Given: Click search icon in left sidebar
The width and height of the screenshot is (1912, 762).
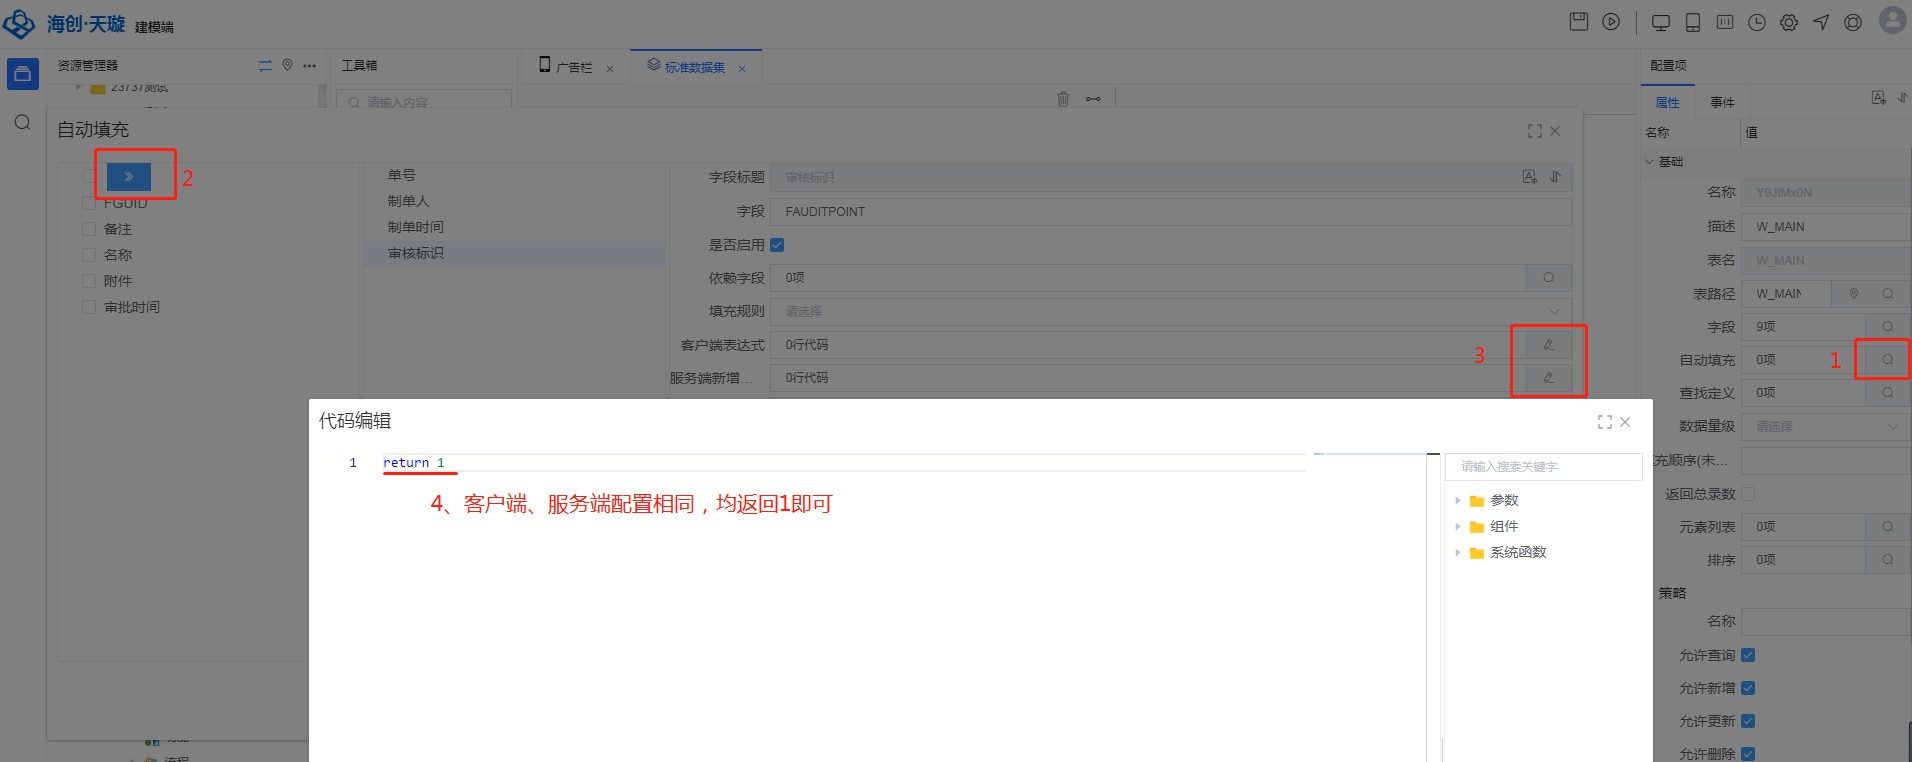Looking at the screenshot, I should click(22, 122).
